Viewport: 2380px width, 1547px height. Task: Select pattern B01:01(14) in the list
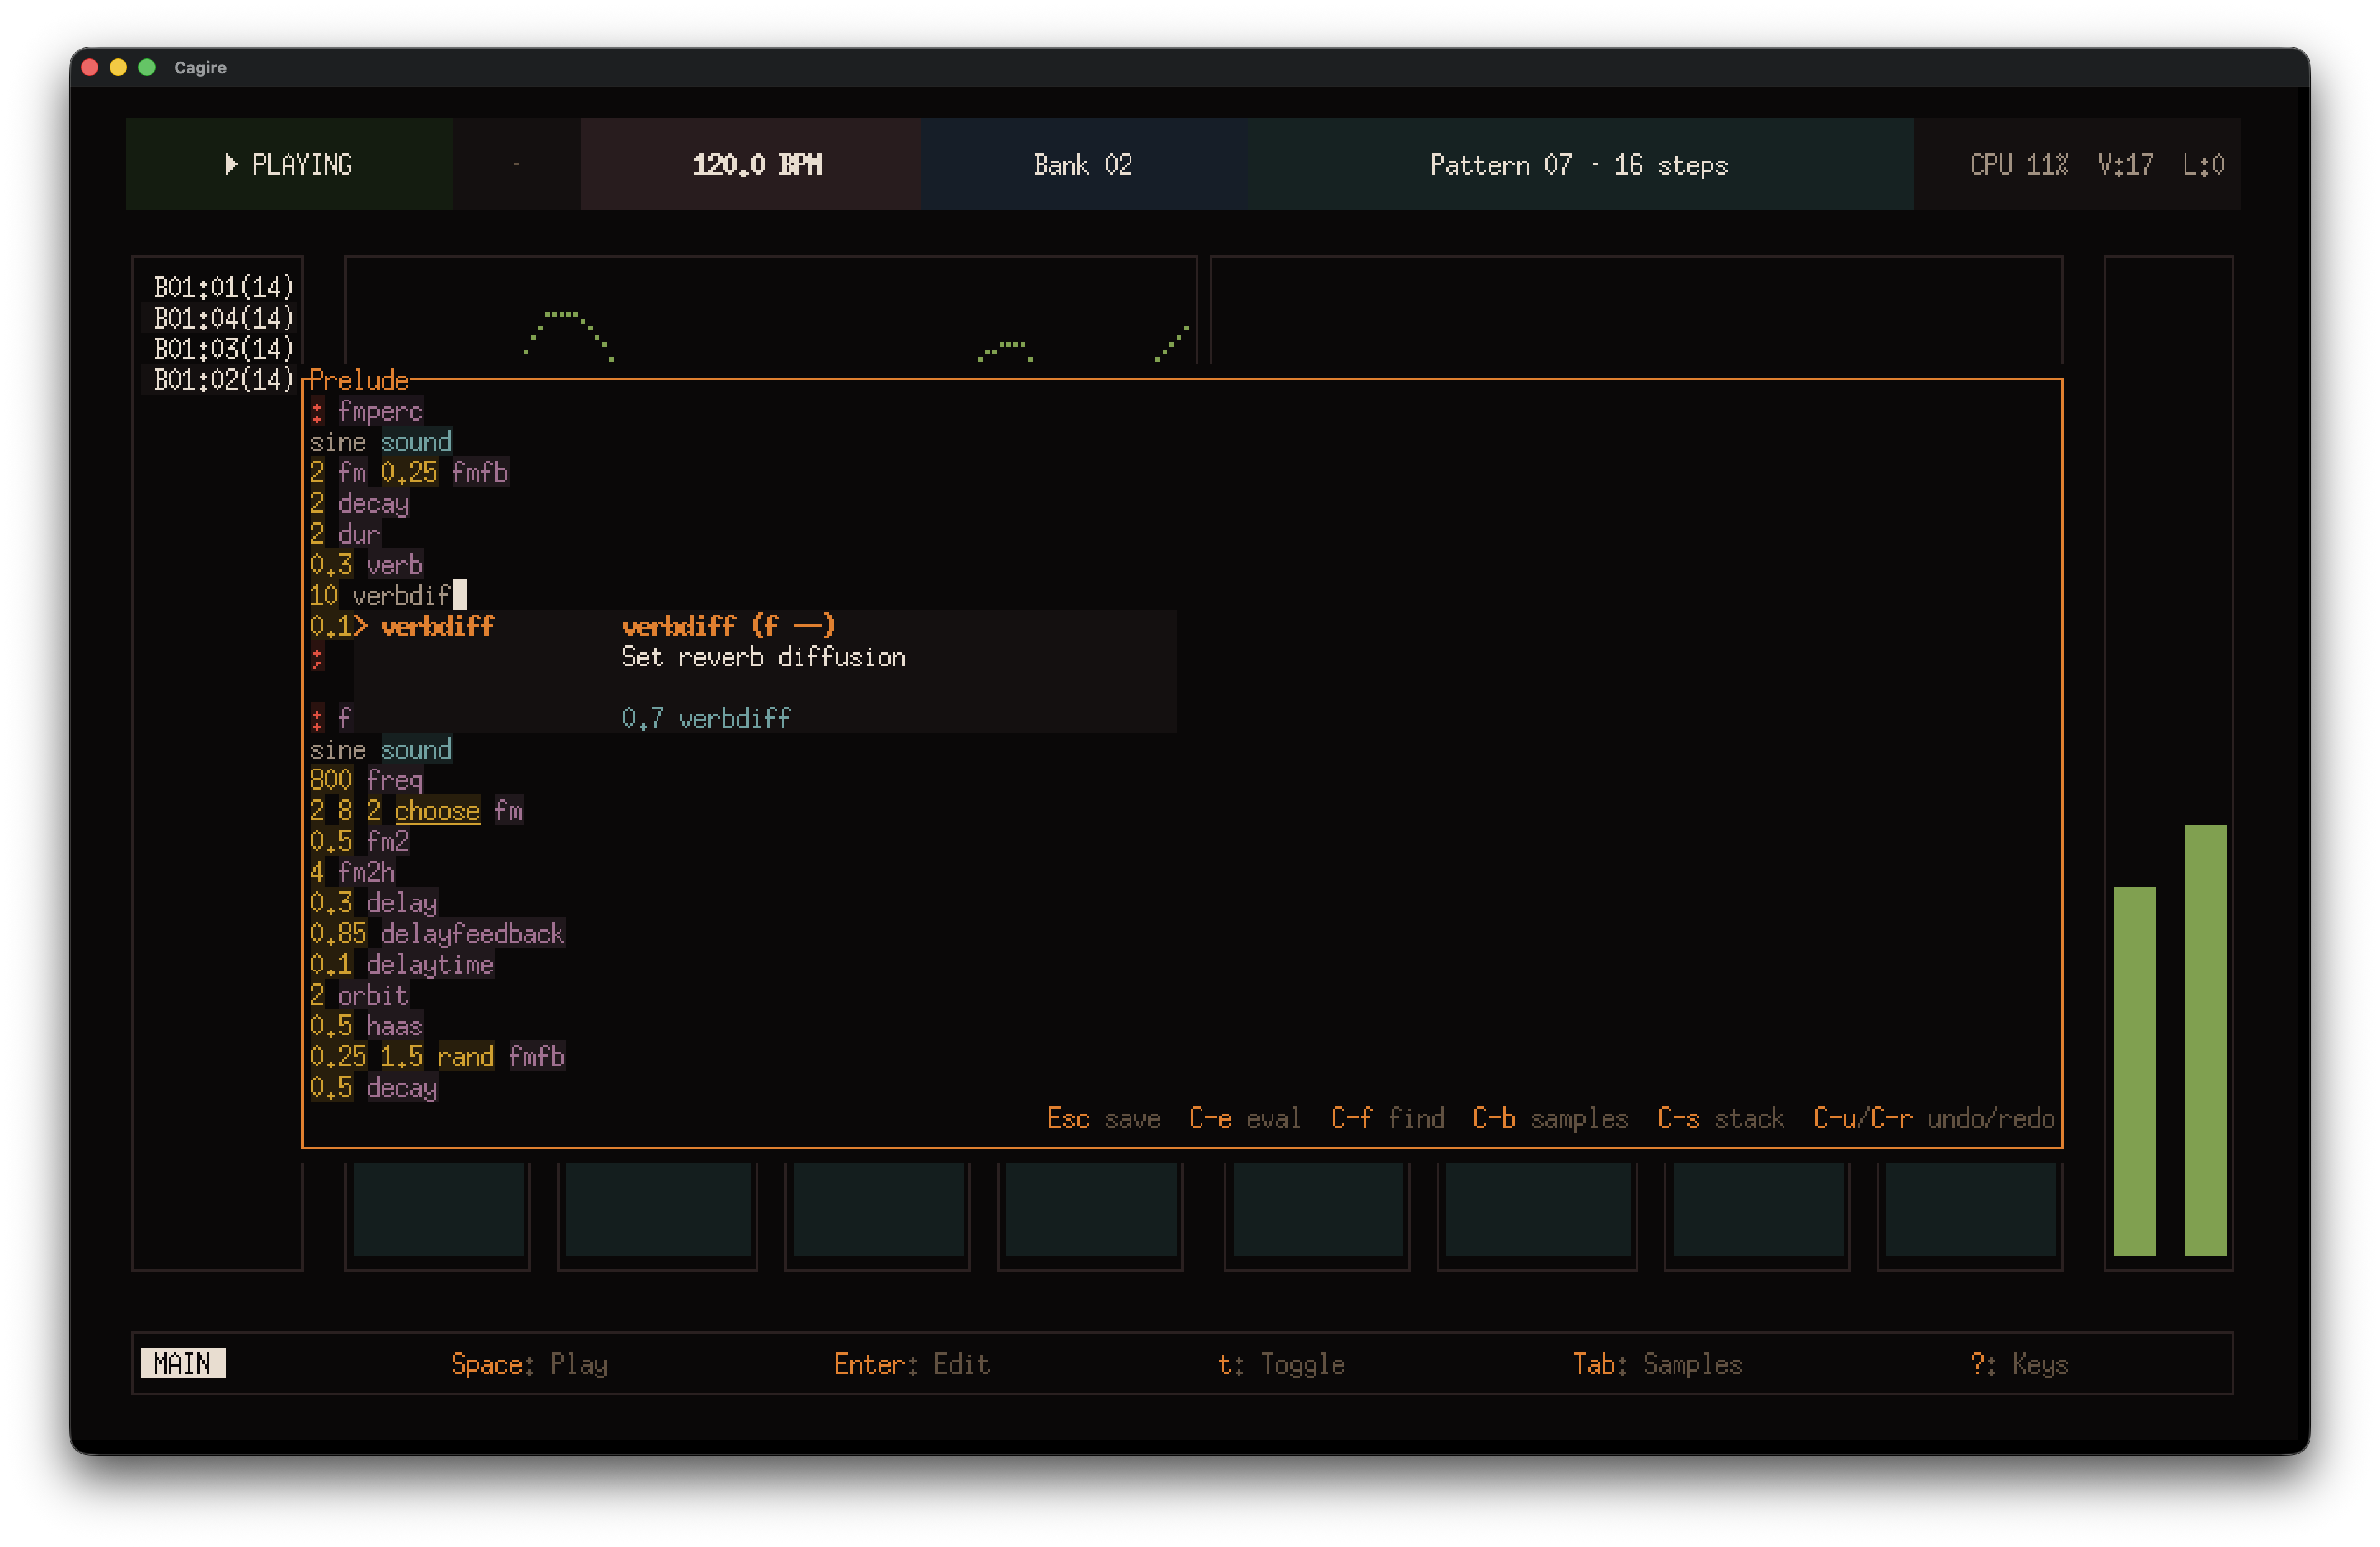coord(223,288)
